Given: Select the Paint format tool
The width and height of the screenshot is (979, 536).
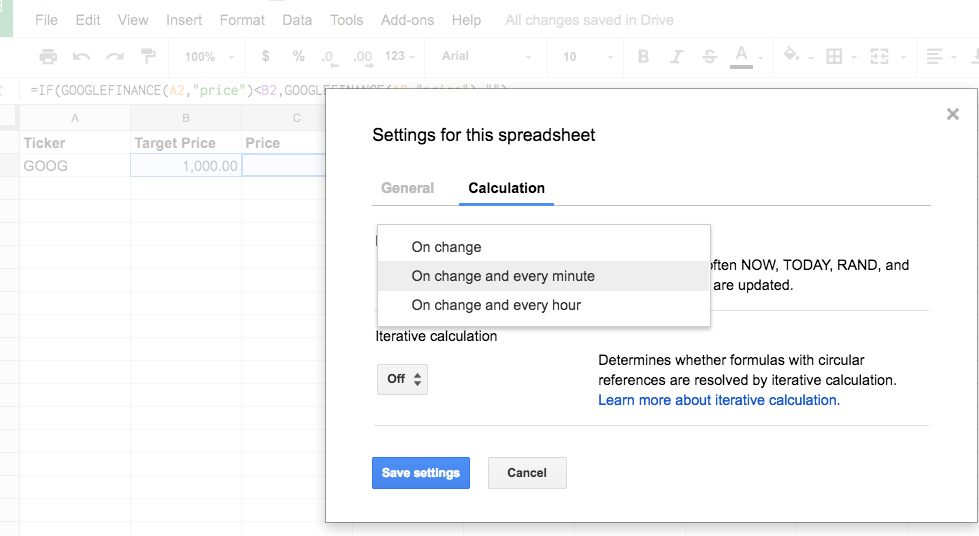Looking at the screenshot, I should [148, 57].
